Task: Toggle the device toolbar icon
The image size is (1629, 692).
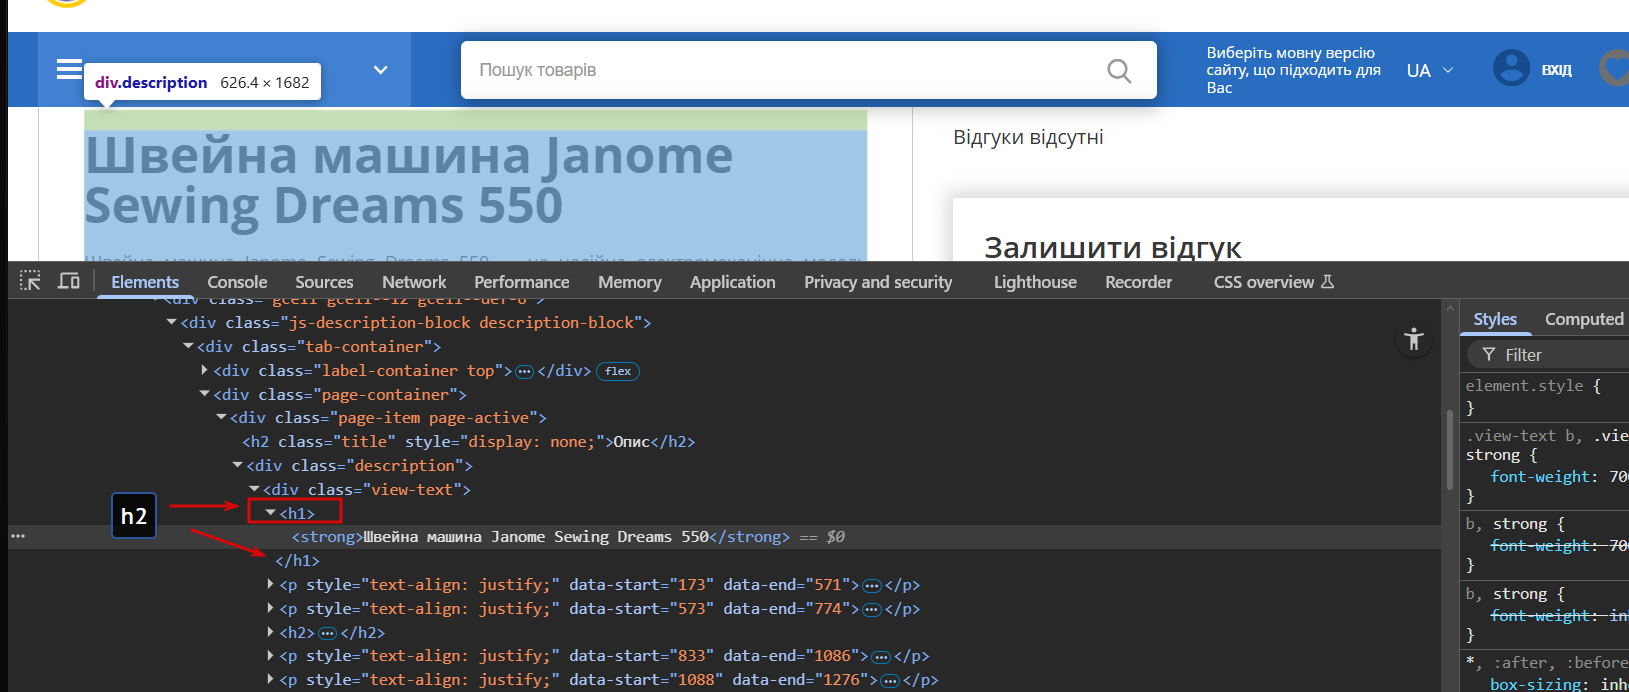Action: 69,281
